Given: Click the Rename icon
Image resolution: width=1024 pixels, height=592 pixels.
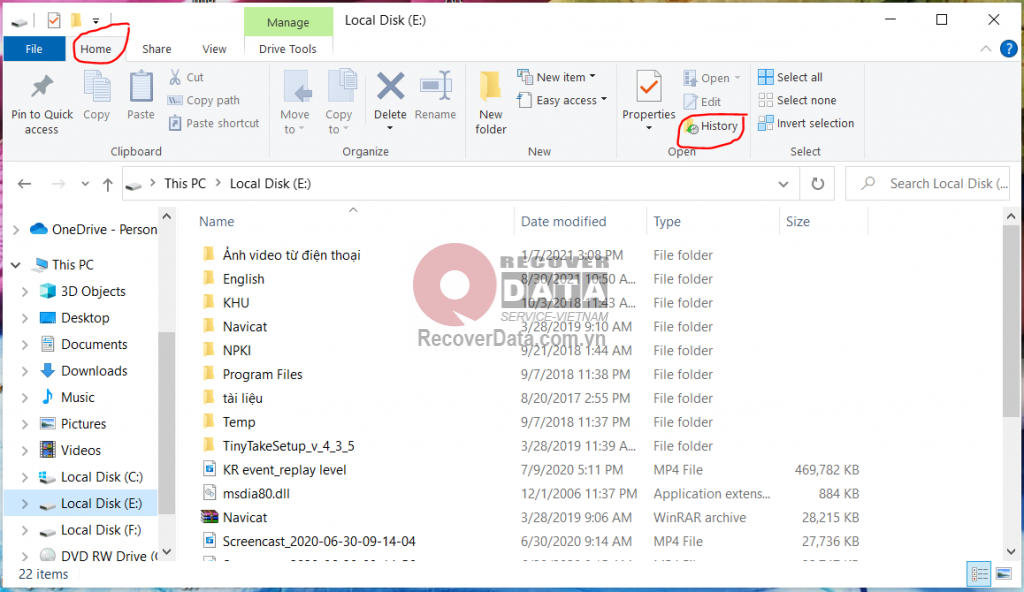Looking at the screenshot, I should (436, 88).
